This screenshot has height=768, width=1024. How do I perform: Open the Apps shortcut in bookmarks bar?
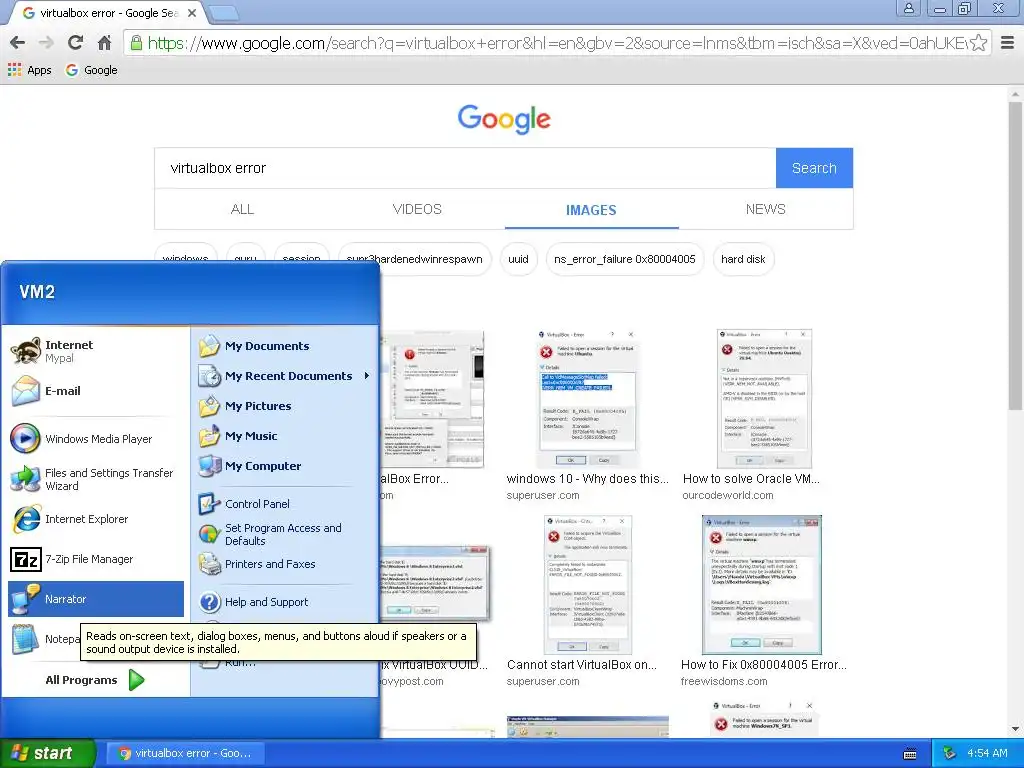click(29, 70)
